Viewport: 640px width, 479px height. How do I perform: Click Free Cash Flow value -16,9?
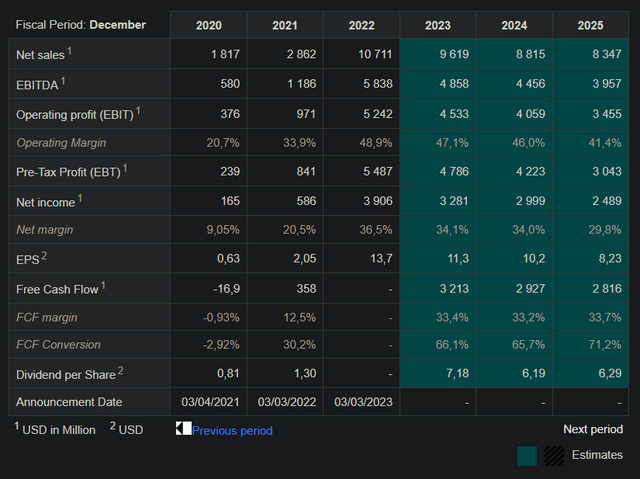[227, 288]
